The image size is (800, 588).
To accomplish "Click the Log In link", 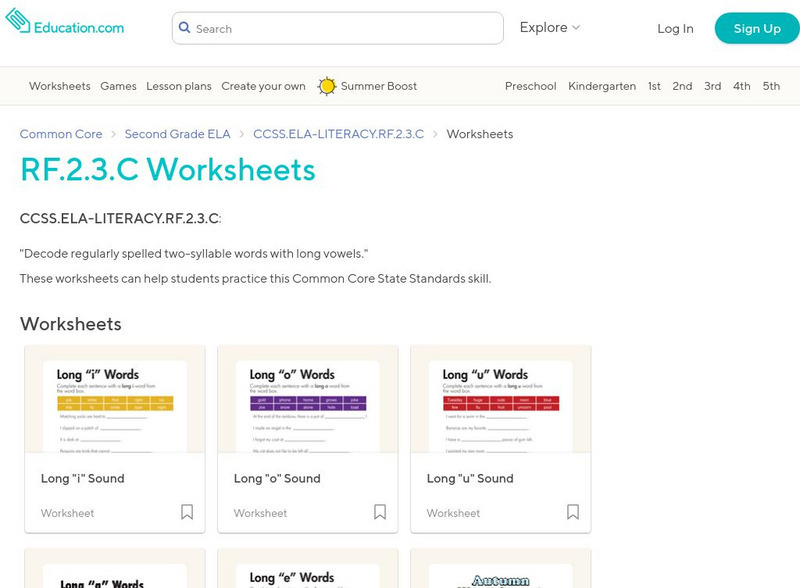I will [675, 29].
